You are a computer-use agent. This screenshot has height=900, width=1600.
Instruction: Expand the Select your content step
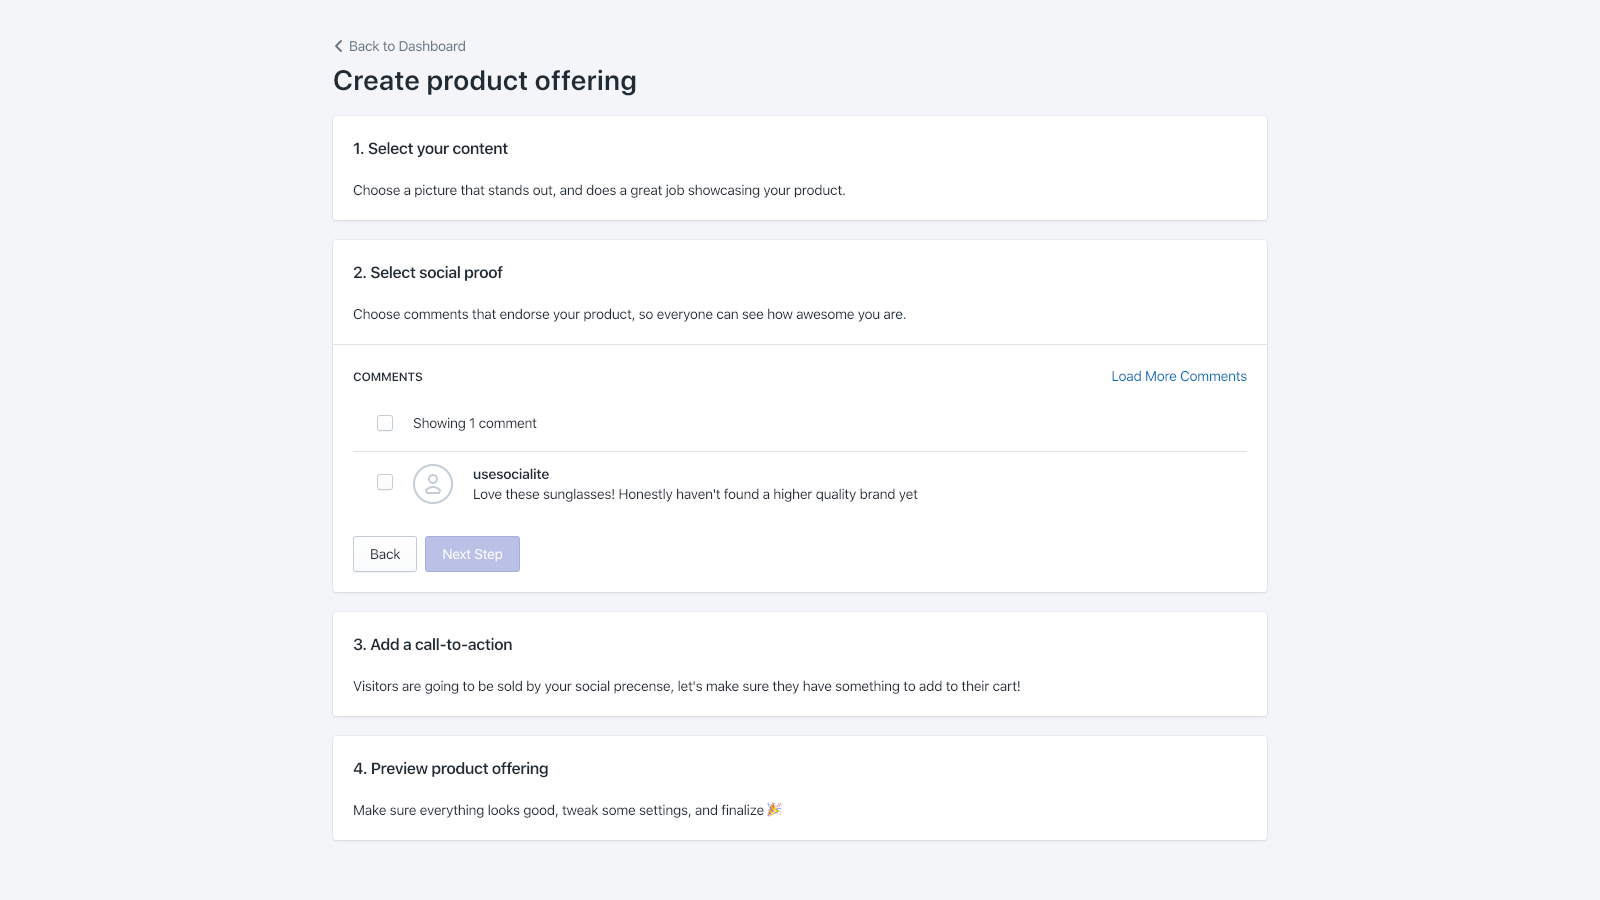pyautogui.click(x=430, y=149)
